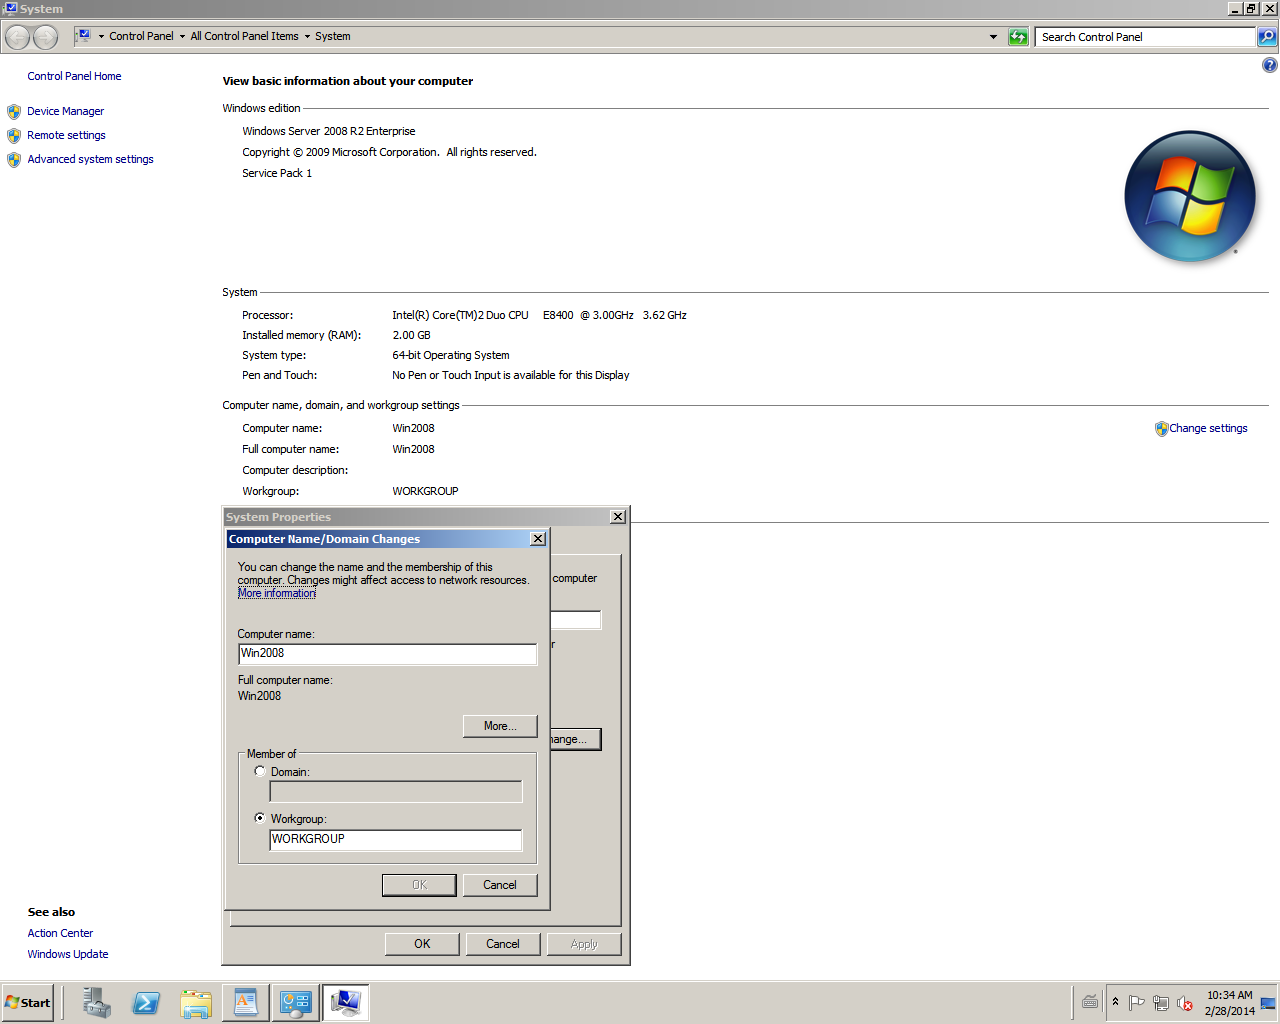Click the Back navigation arrow
The height and width of the screenshot is (1024, 1280).
[x=18, y=37]
